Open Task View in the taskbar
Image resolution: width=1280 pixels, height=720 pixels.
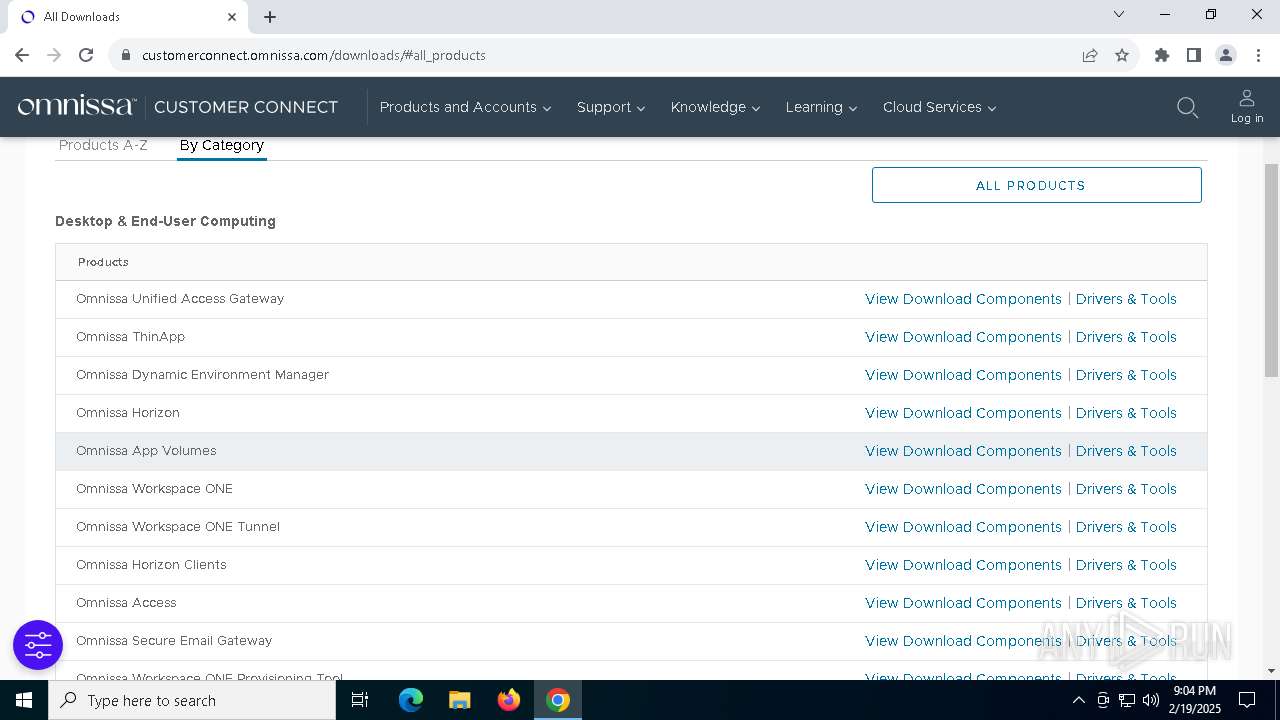(x=360, y=700)
